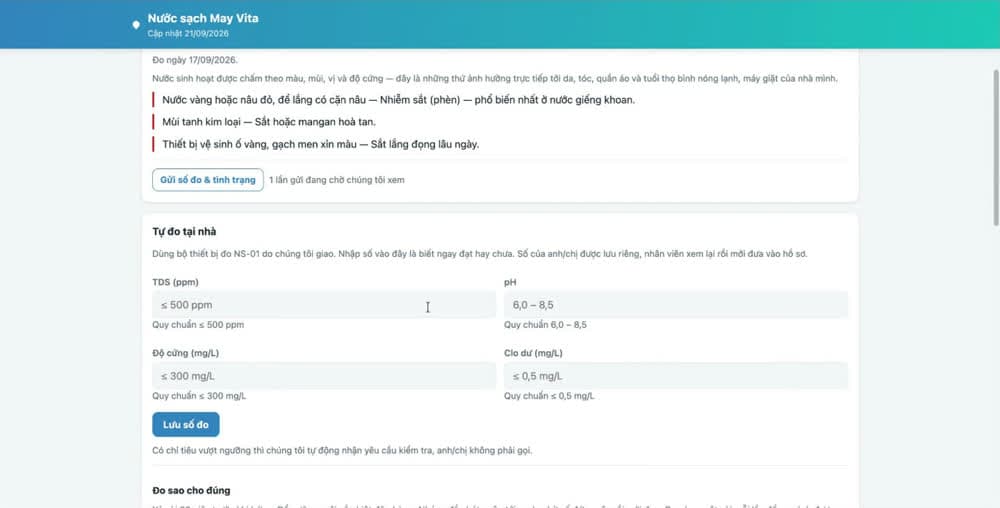
Task: Click into the Clo dư (mg/L) field
Action: (x=675, y=376)
